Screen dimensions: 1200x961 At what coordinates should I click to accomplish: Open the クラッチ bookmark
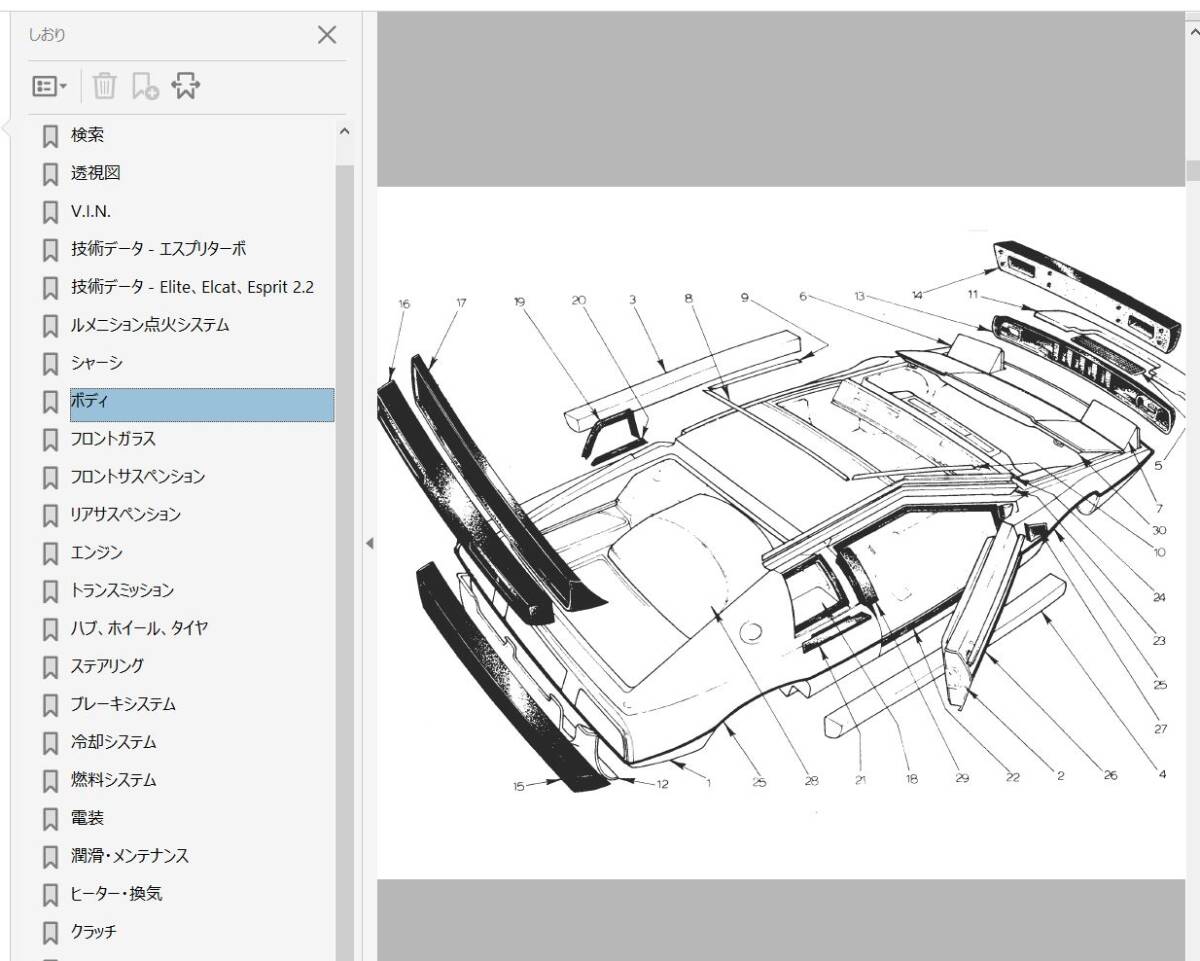coord(93,932)
